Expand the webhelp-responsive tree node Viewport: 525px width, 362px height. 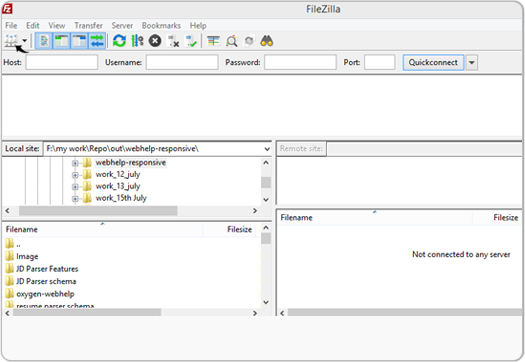(x=75, y=163)
